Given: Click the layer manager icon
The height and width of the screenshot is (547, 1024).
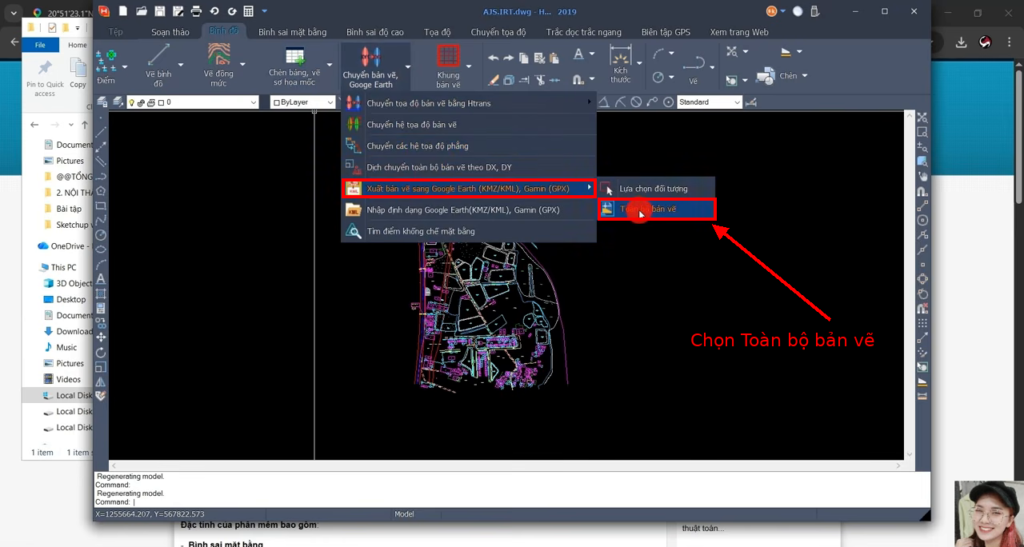Looking at the screenshot, I should point(102,102).
